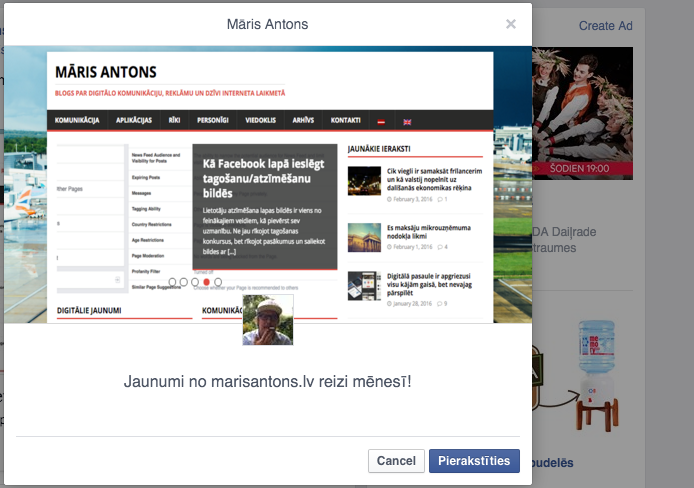Screen dimensions: 694x488
Task: Click Expiring Posts in the slide screenshot
Action: [x=146, y=177]
